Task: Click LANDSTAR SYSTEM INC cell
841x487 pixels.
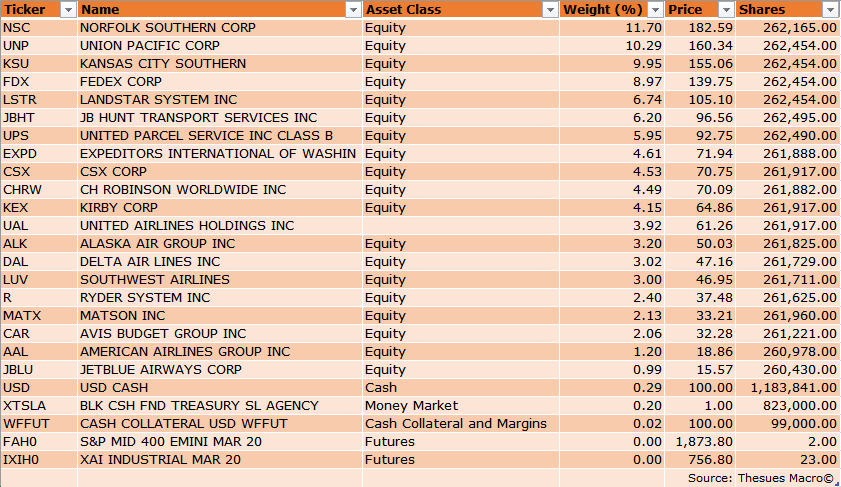Action: click(220, 100)
